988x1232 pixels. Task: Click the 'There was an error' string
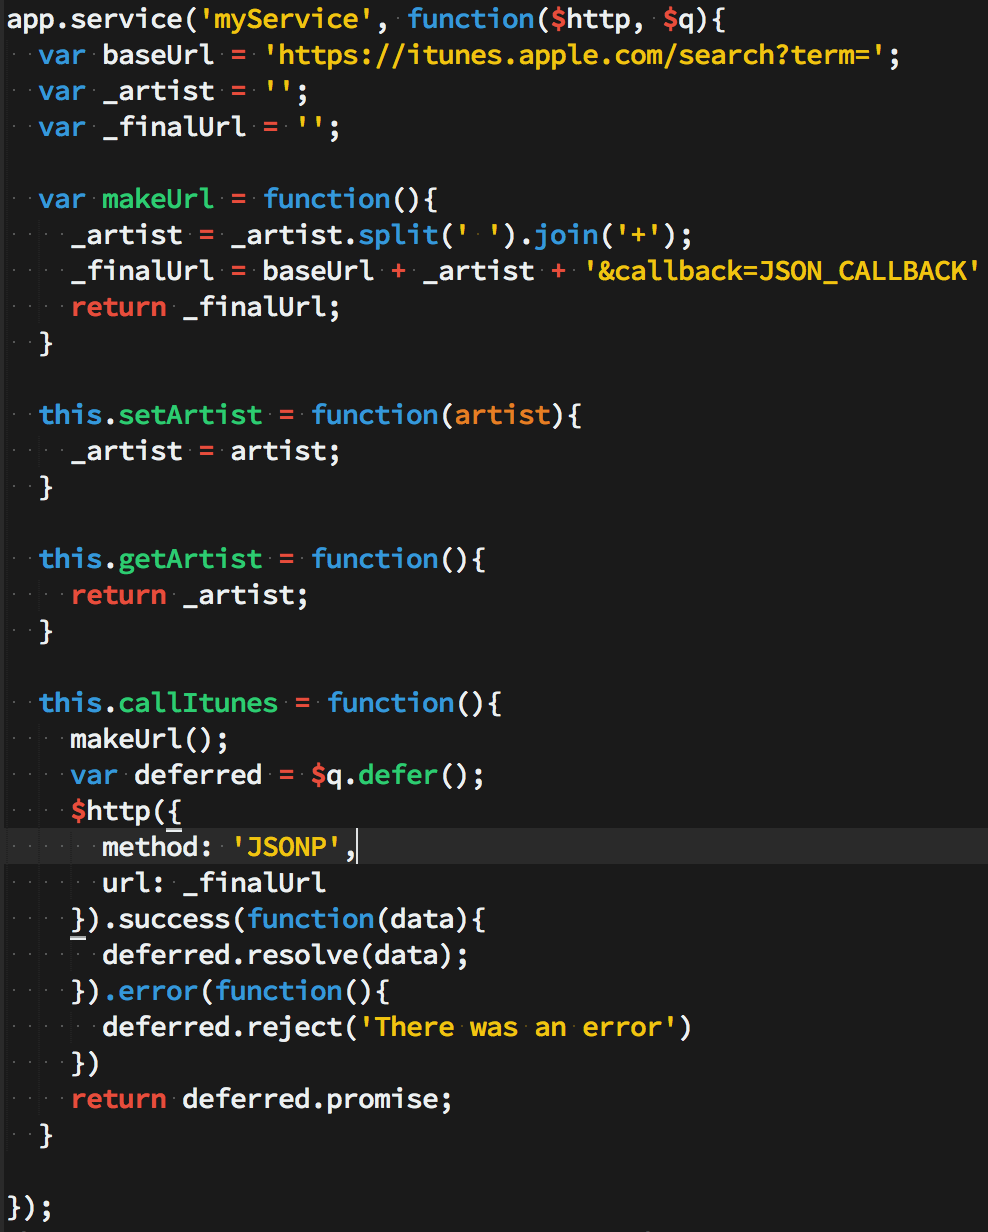[x=518, y=1027]
